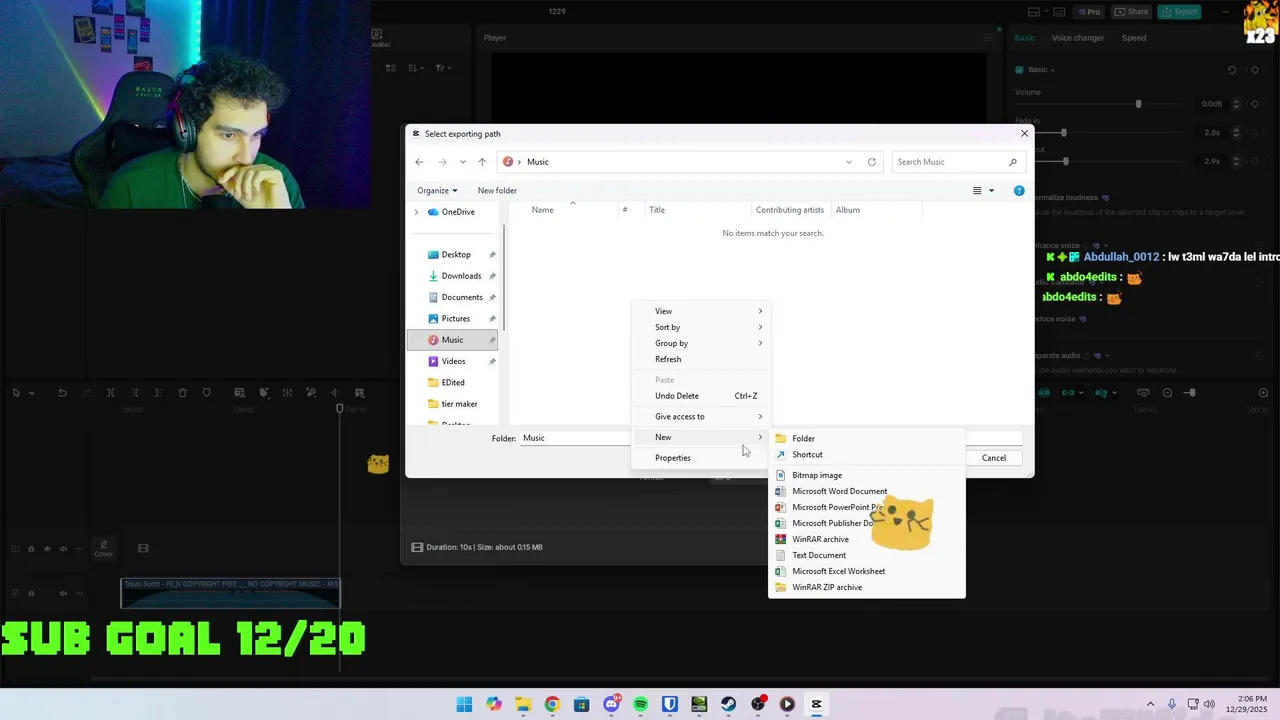Toggle lock on the main video track
The image size is (1280, 720).
pyautogui.click(x=31, y=549)
